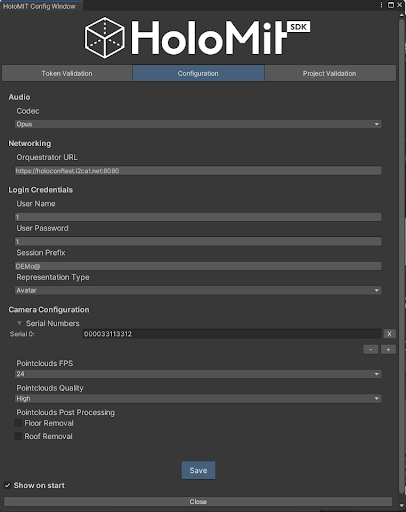Viewport: 406px width, 512px height.
Task: Open the window kebab options menu
Action: pyautogui.click(x=381, y=5)
